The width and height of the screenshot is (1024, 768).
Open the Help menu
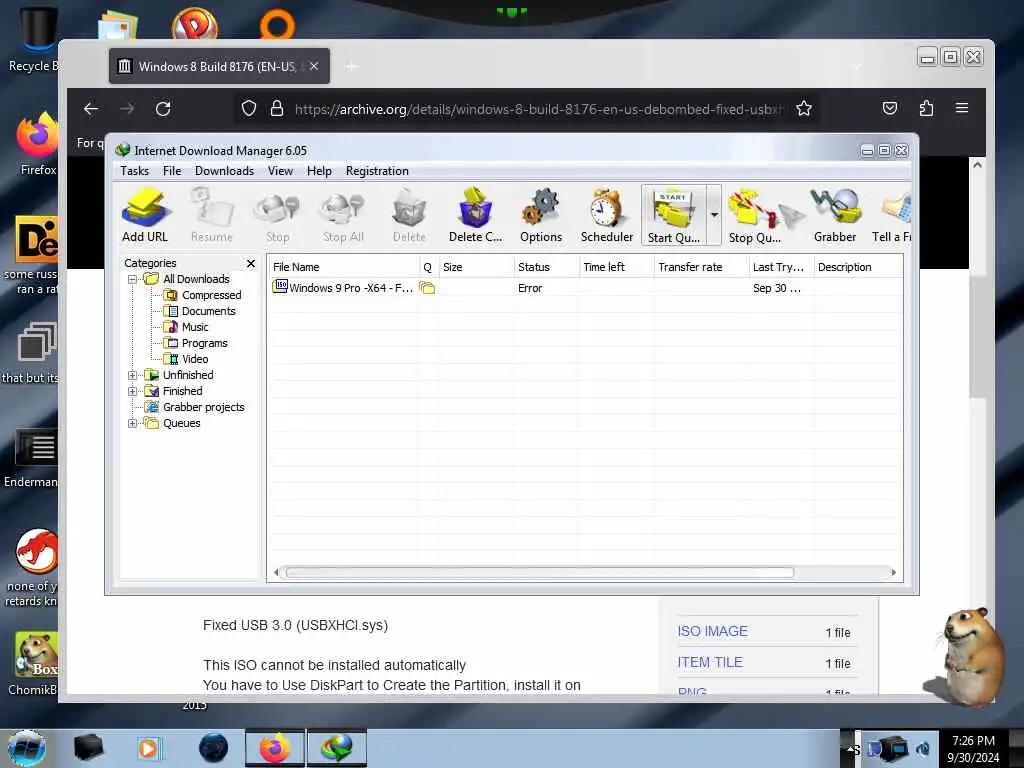319,171
